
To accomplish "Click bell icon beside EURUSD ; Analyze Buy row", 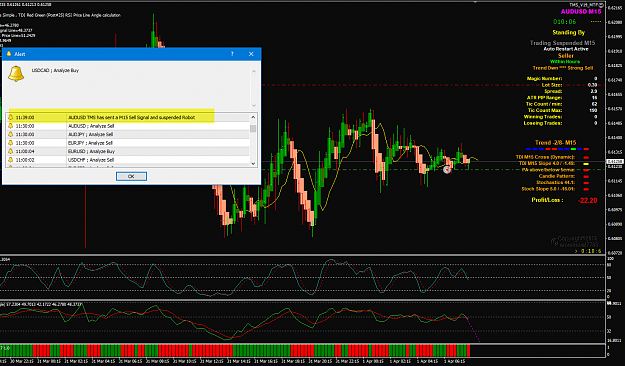I will point(11,151).
